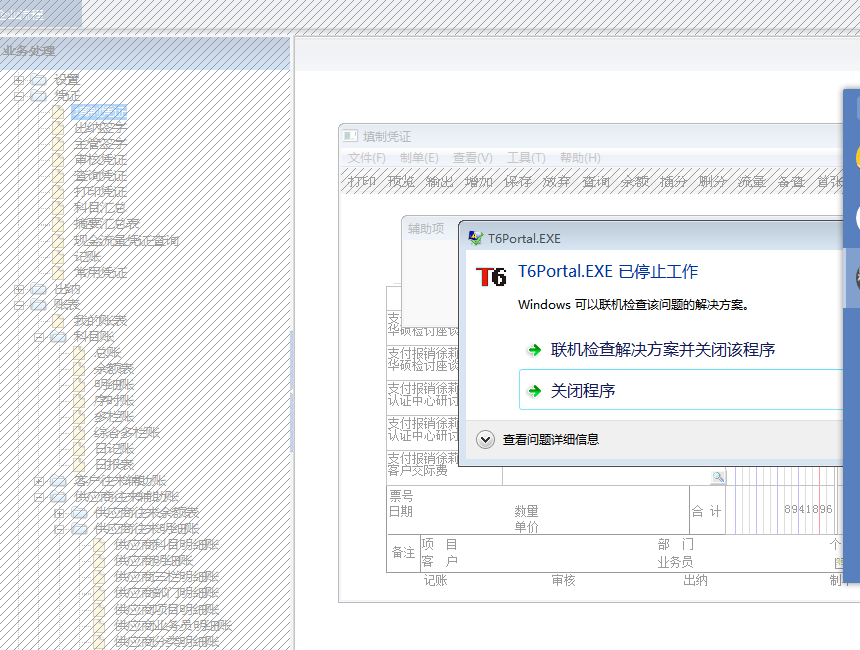Click the input field beside the magnifier
Screen dimensions: 860x650
coord(606,476)
